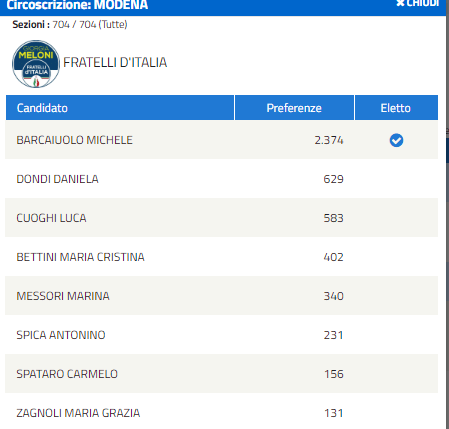The image size is (449, 429).
Task: Click the CHIUDI close button
Action: point(418,3)
